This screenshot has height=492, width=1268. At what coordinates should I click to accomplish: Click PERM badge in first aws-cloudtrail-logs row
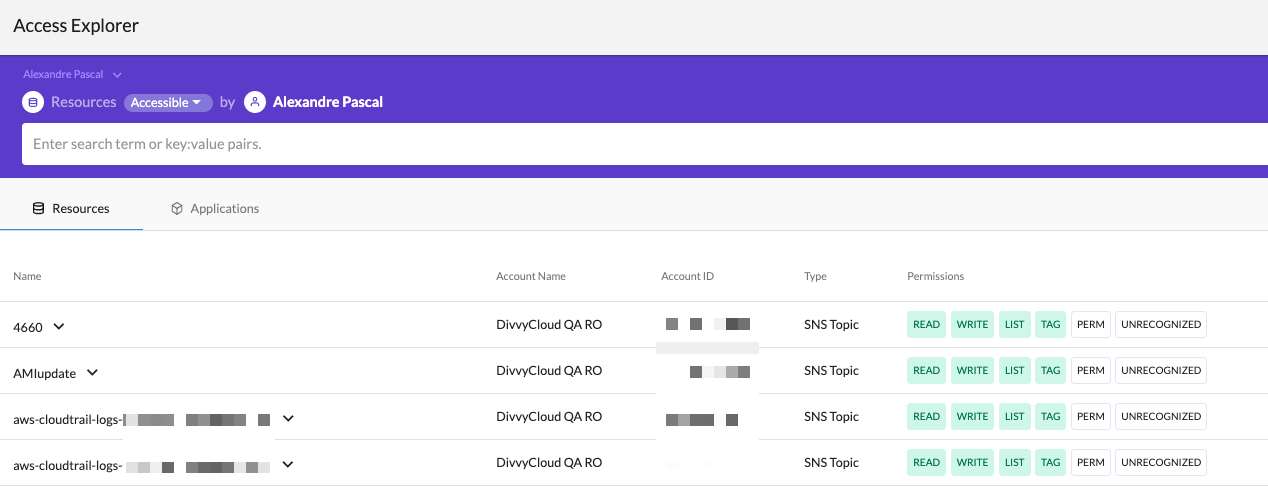click(1091, 417)
